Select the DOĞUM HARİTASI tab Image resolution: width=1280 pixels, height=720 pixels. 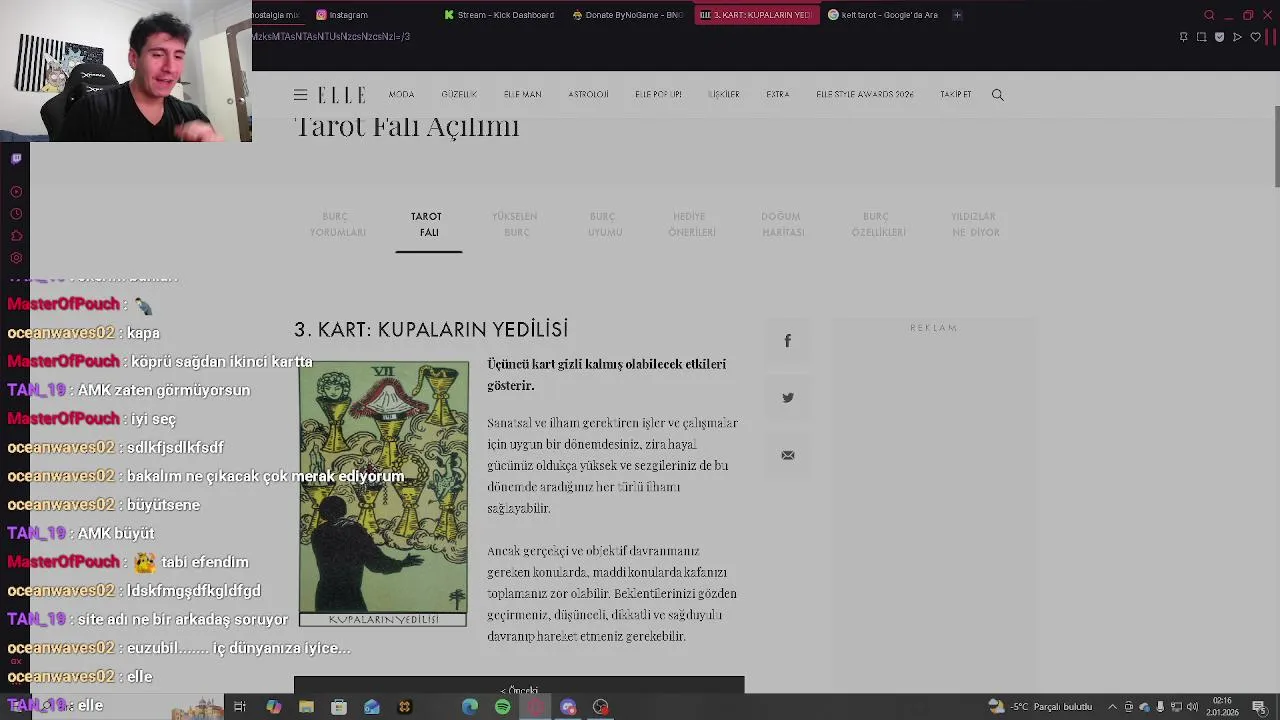[x=782, y=224]
